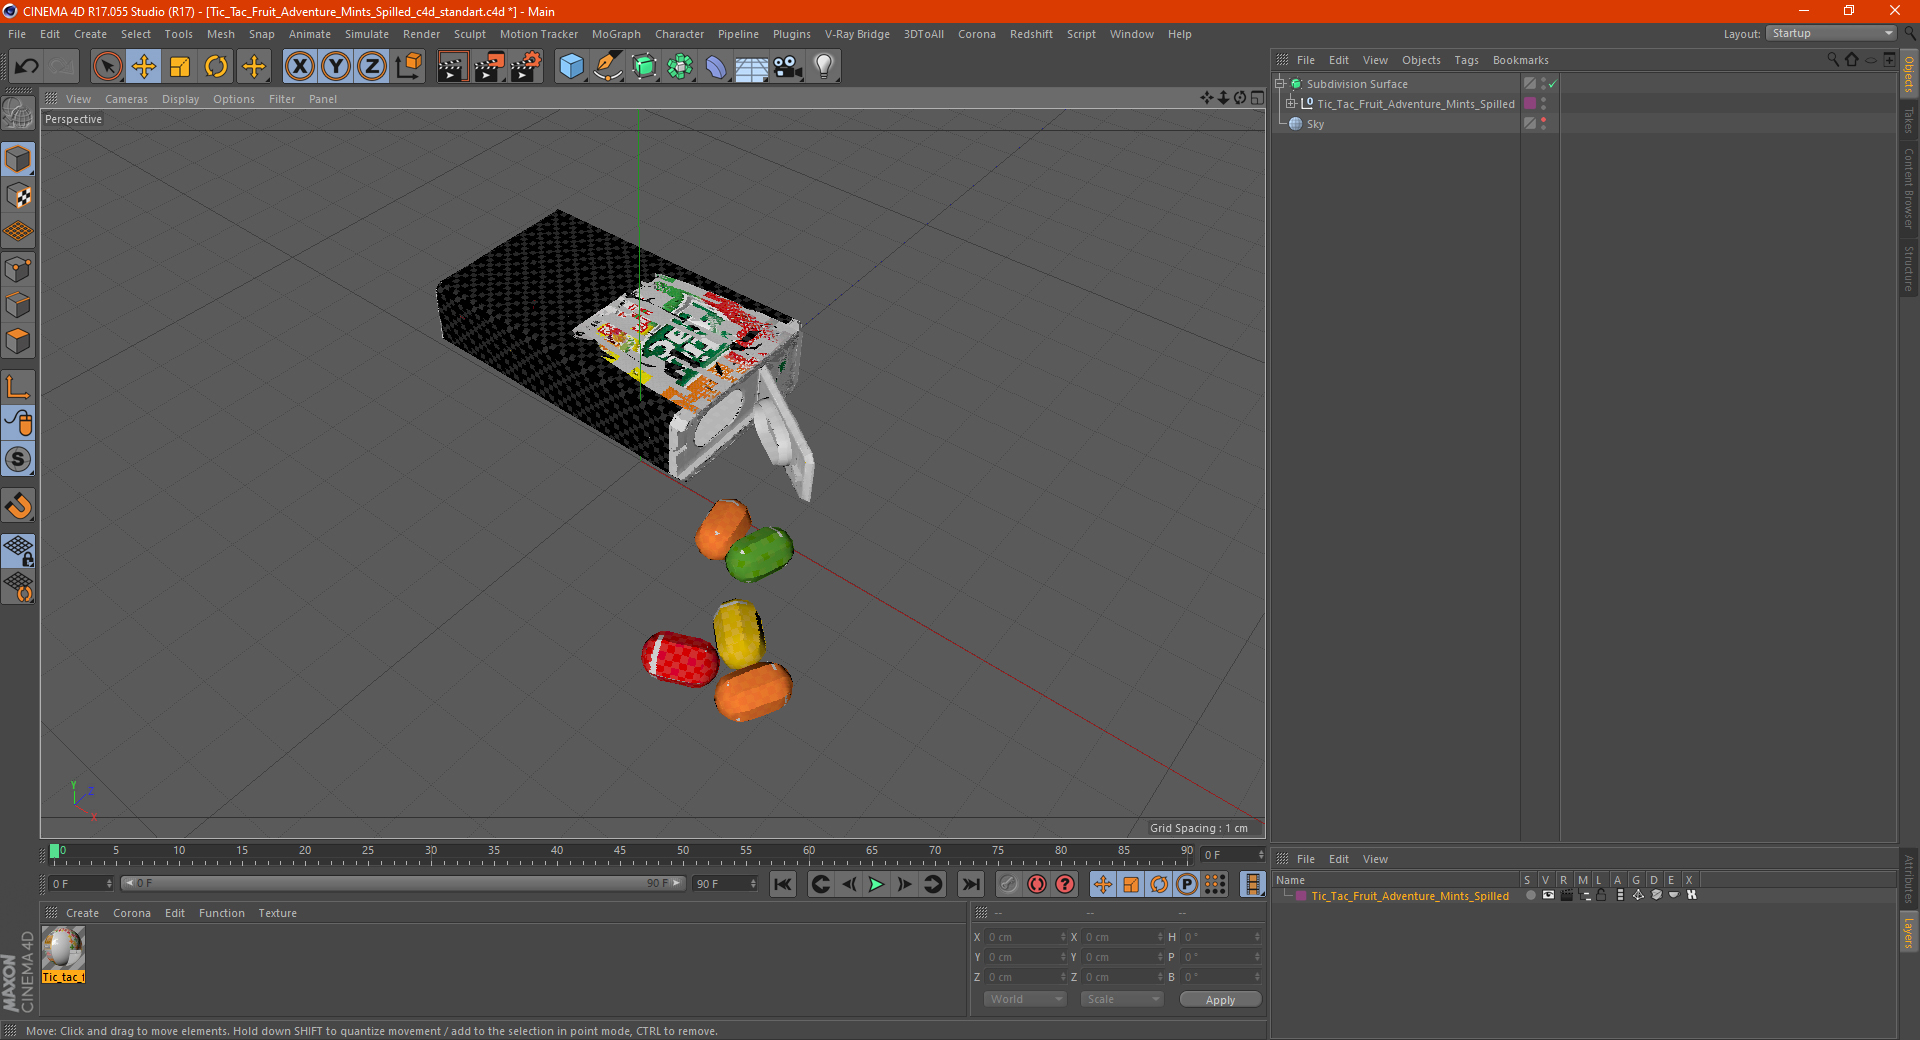Image resolution: width=1920 pixels, height=1040 pixels.
Task: Activate the Rotate tool icon
Action: 216,67
